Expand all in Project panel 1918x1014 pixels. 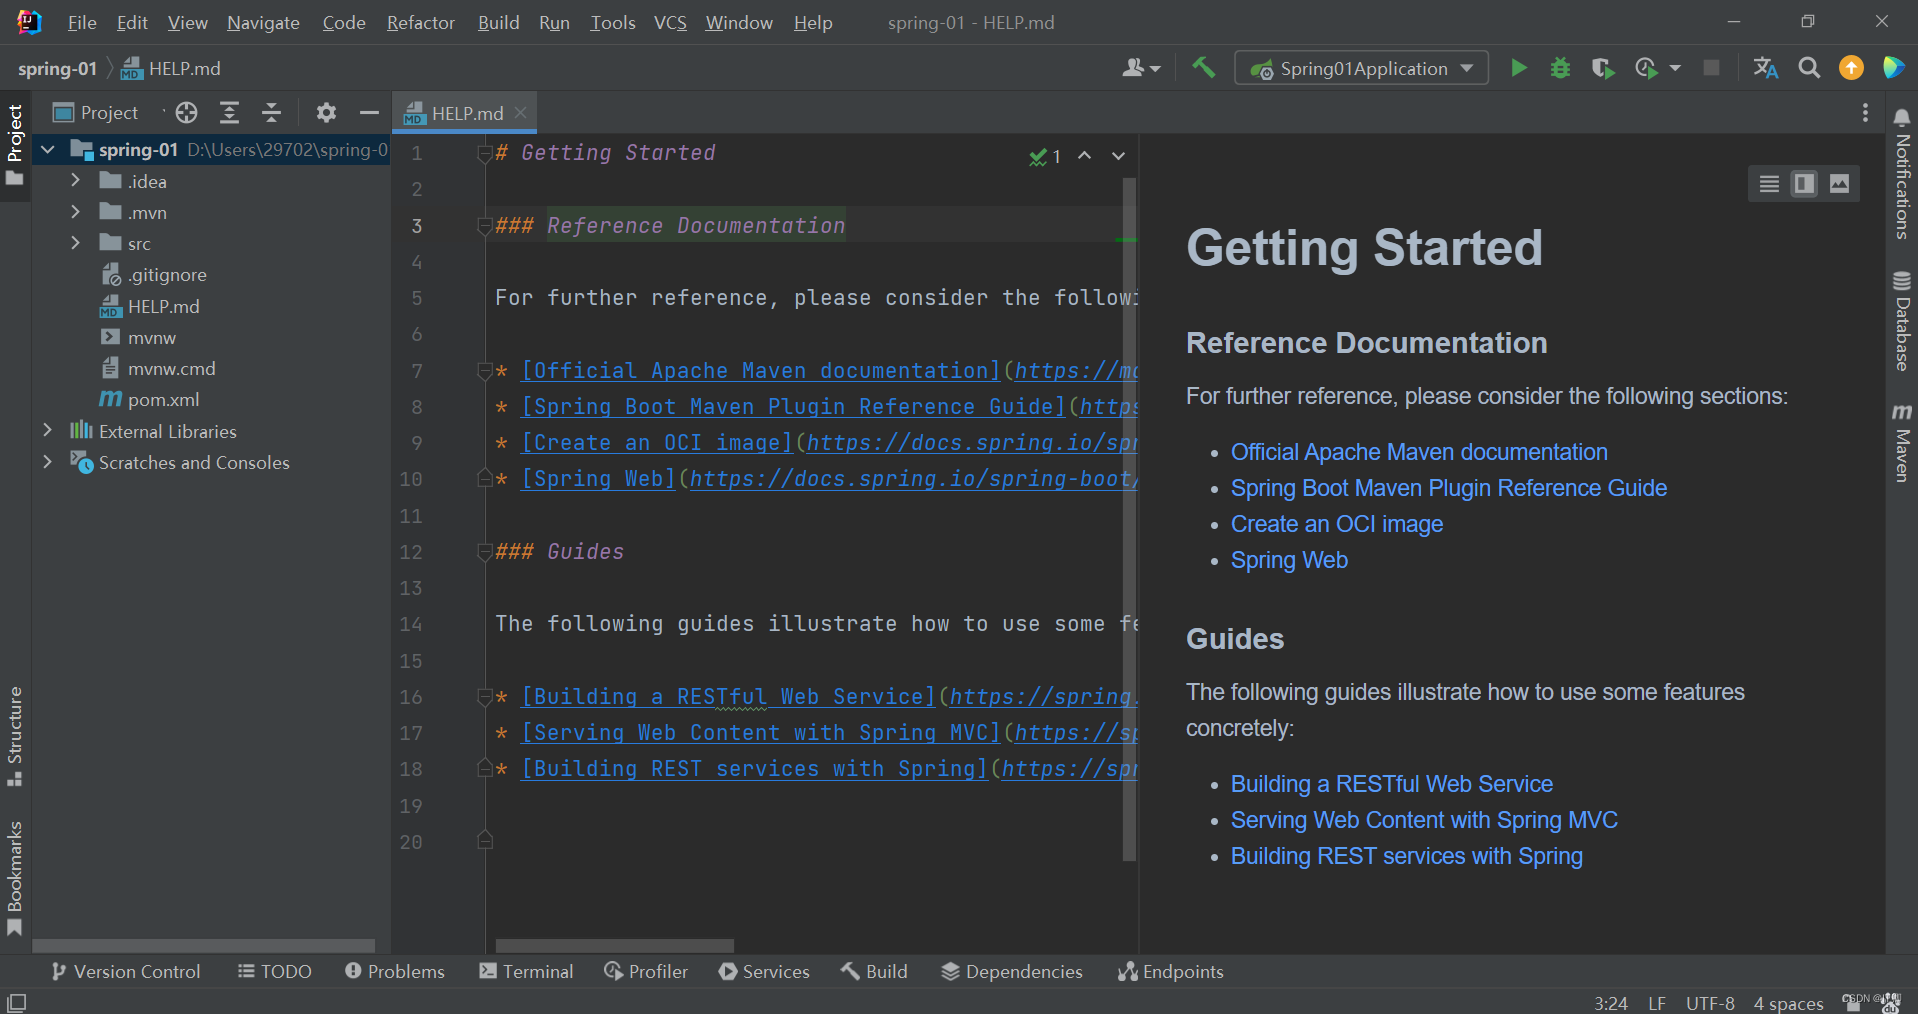(x=229, y=112)
